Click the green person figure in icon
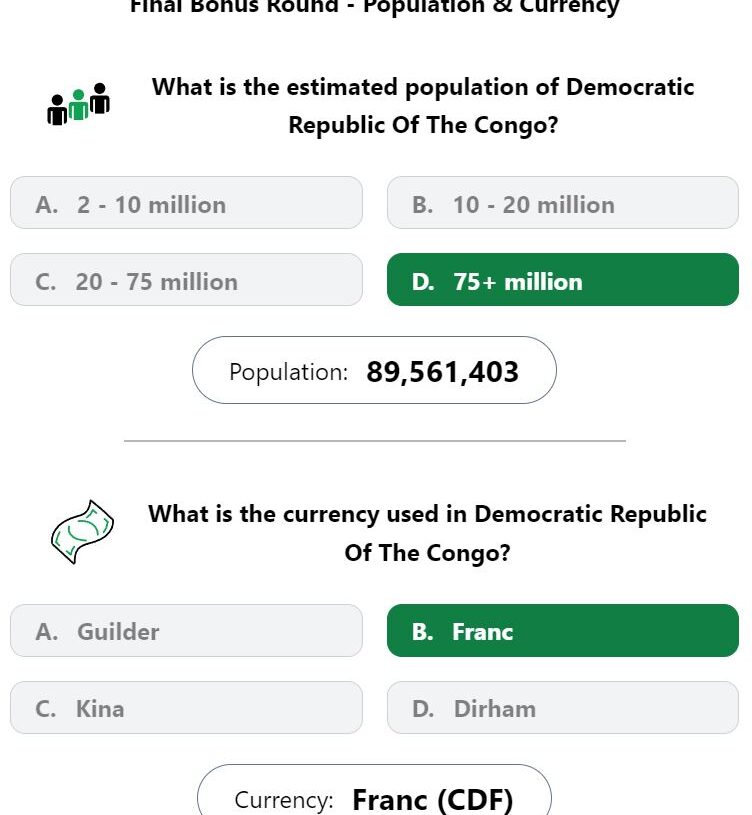The height and width of the screenshot is (815, 752). click(78, 104)
